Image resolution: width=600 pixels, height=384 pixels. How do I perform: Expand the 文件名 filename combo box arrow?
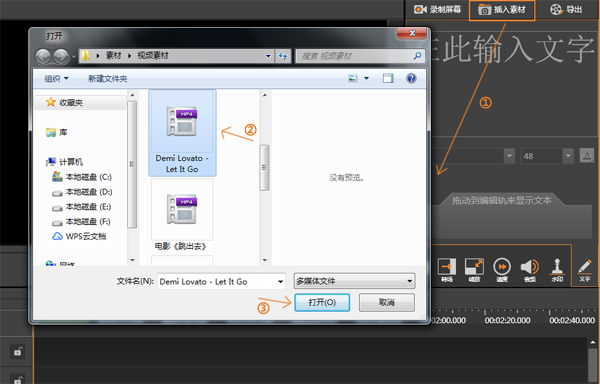click(280, 281)
